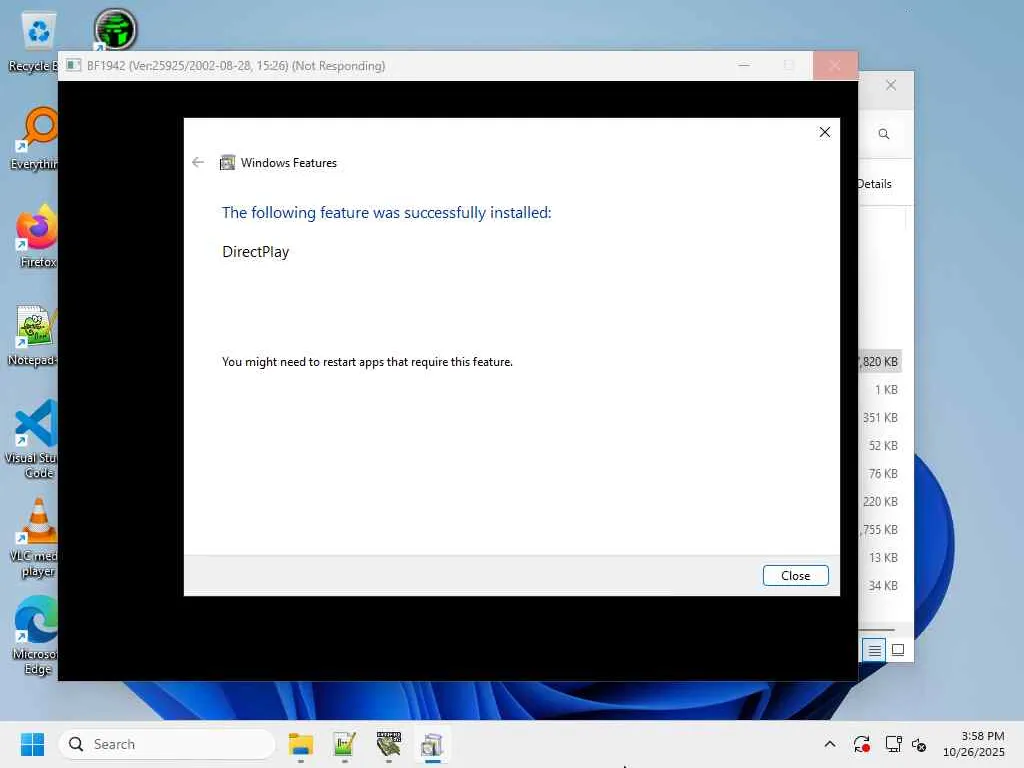Click the DirectPlay feature name text
The image size is (1024, 768).
pyautogui.click(x=255, y=251)
